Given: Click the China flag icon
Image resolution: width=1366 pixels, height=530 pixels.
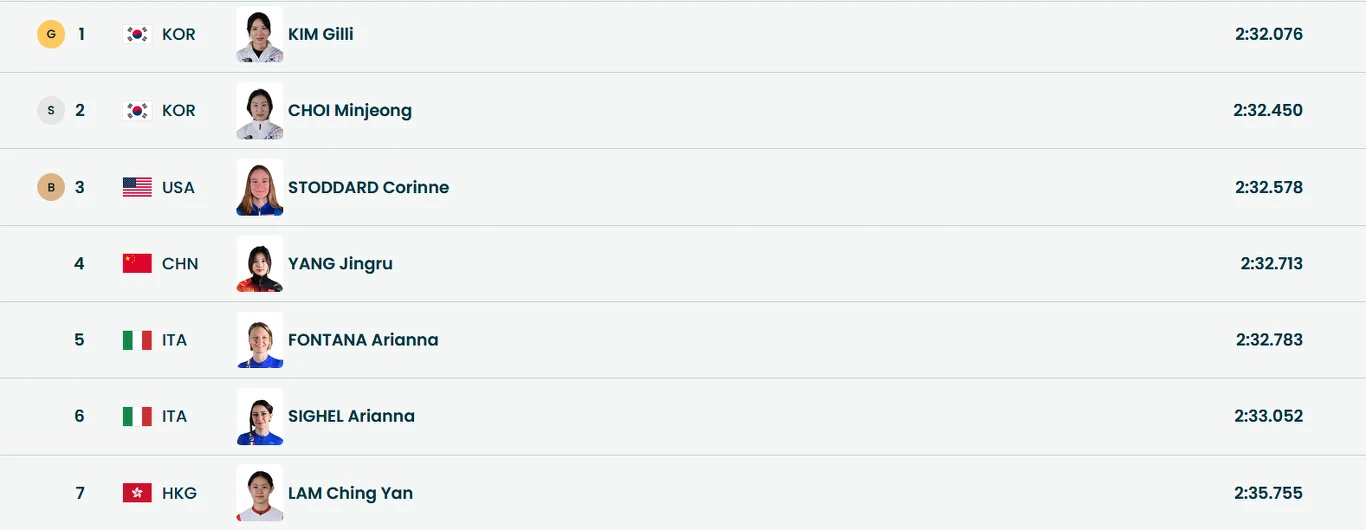Looking at the screenshot, I should pyautogui.click(x=137, y=263).
